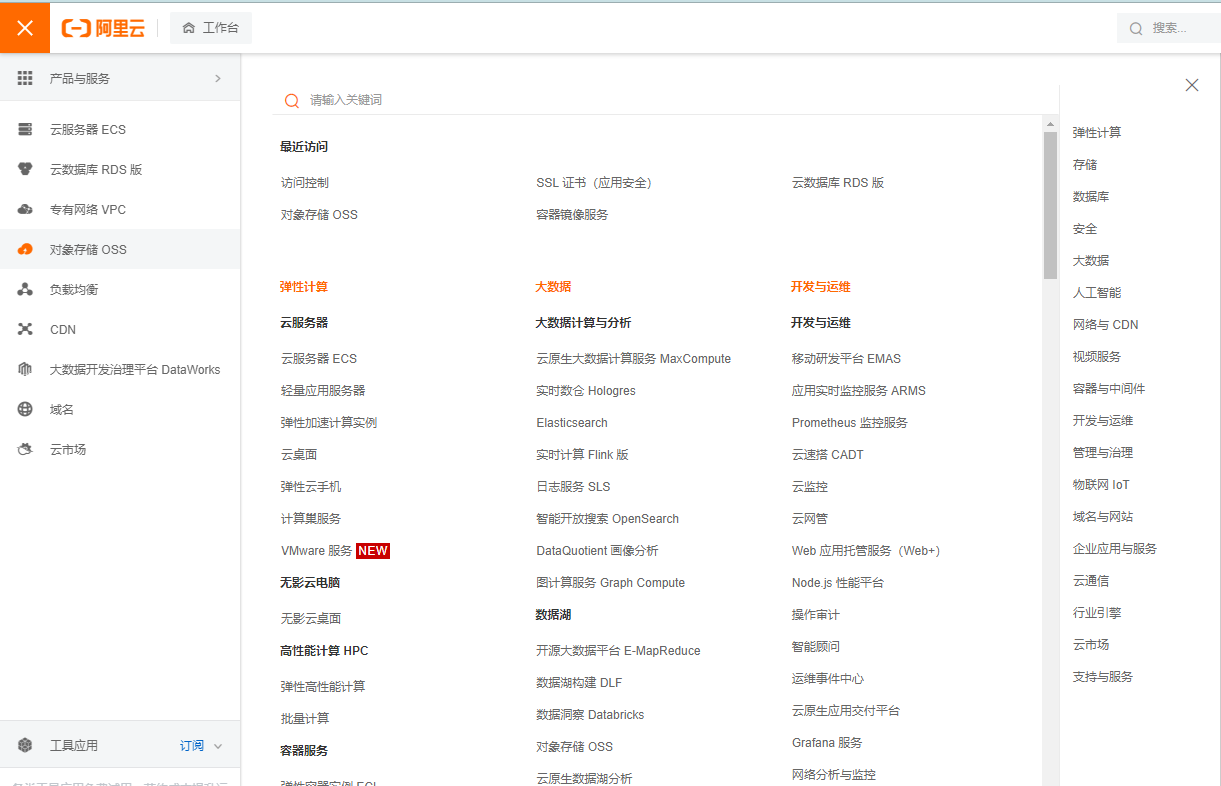Click the grid icon next to 产品与服务
This screenshot has height=786, width=1221.
pyautogui.click(x=25, y=78)
